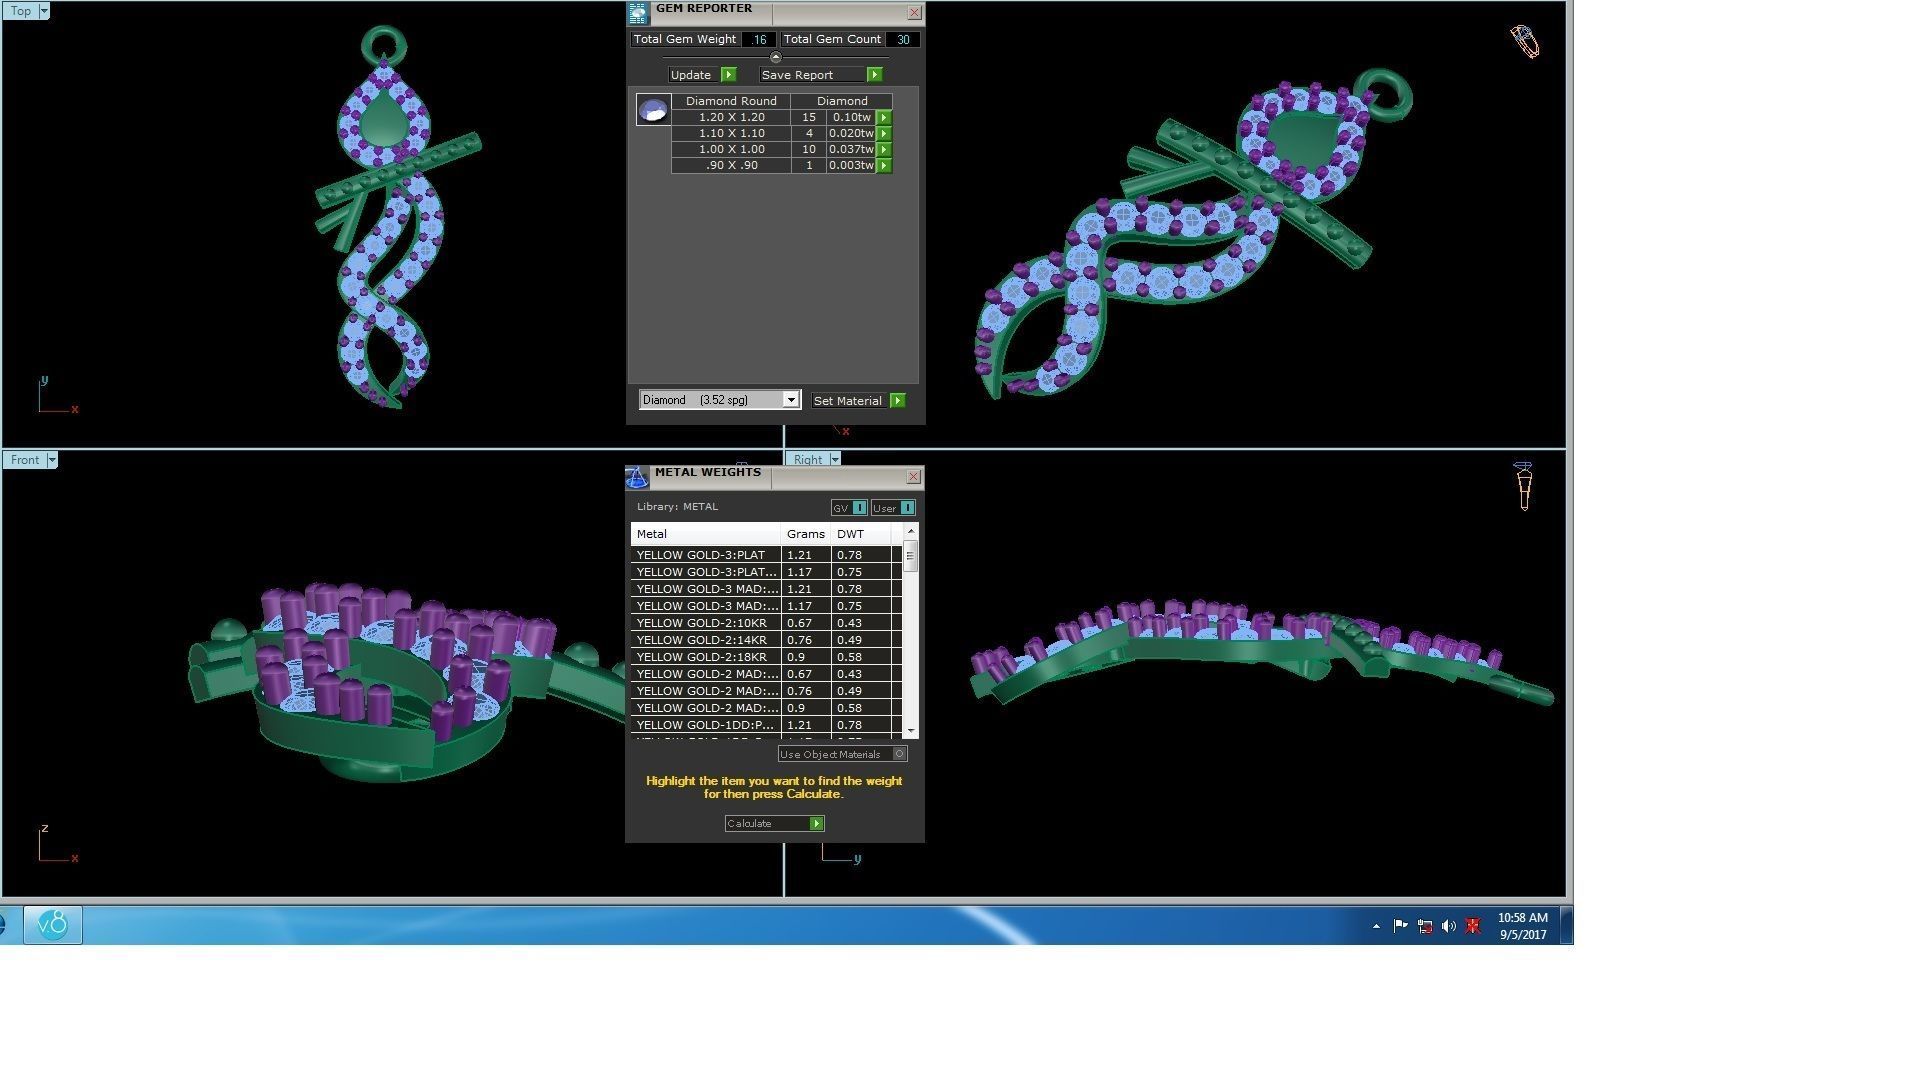The height and width of the screenshot is (1080, 1920).
Task: Open the Diamond (3.52 spg) material dropdown
Action: coord(790,400)
